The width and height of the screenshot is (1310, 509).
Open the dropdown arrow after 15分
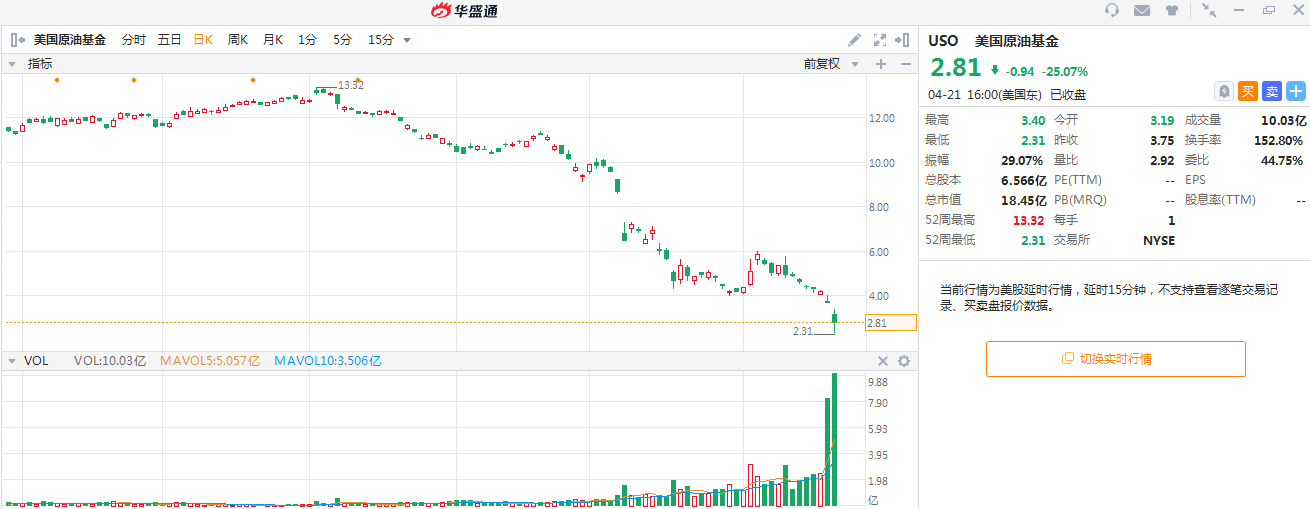click(x=406, y=41)
